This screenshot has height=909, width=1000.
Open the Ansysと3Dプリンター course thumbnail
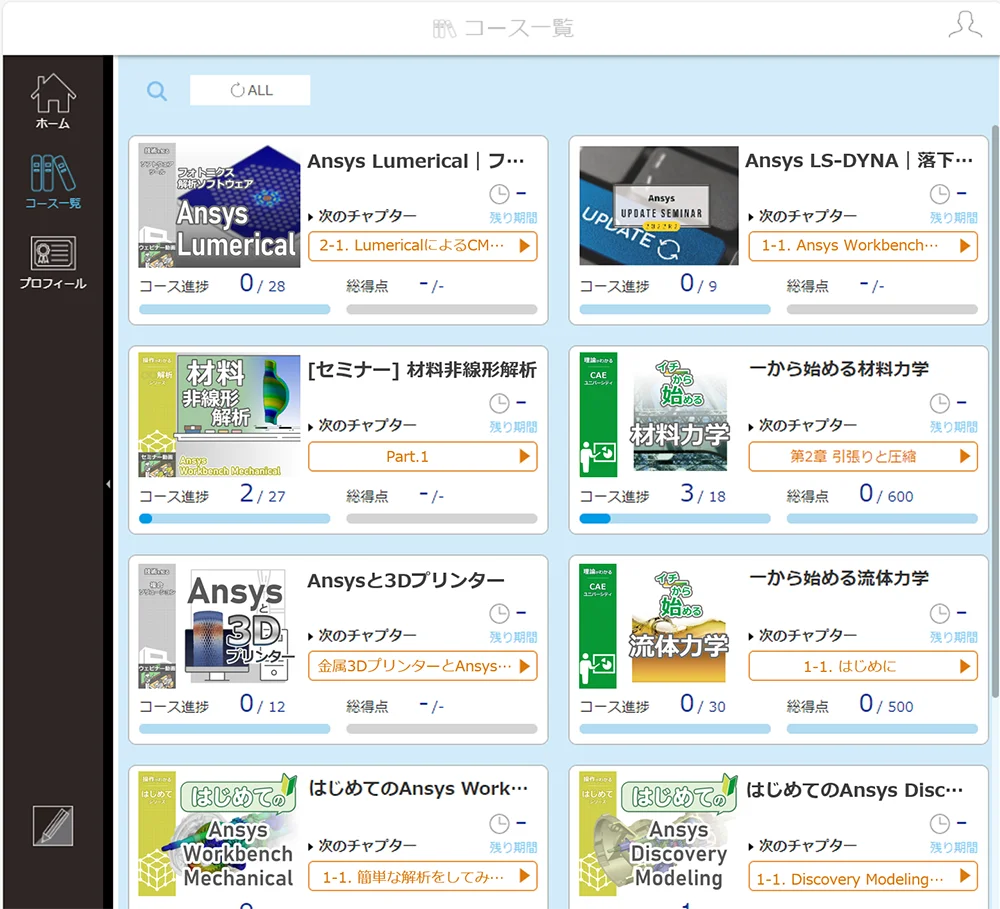coord(217,626)
